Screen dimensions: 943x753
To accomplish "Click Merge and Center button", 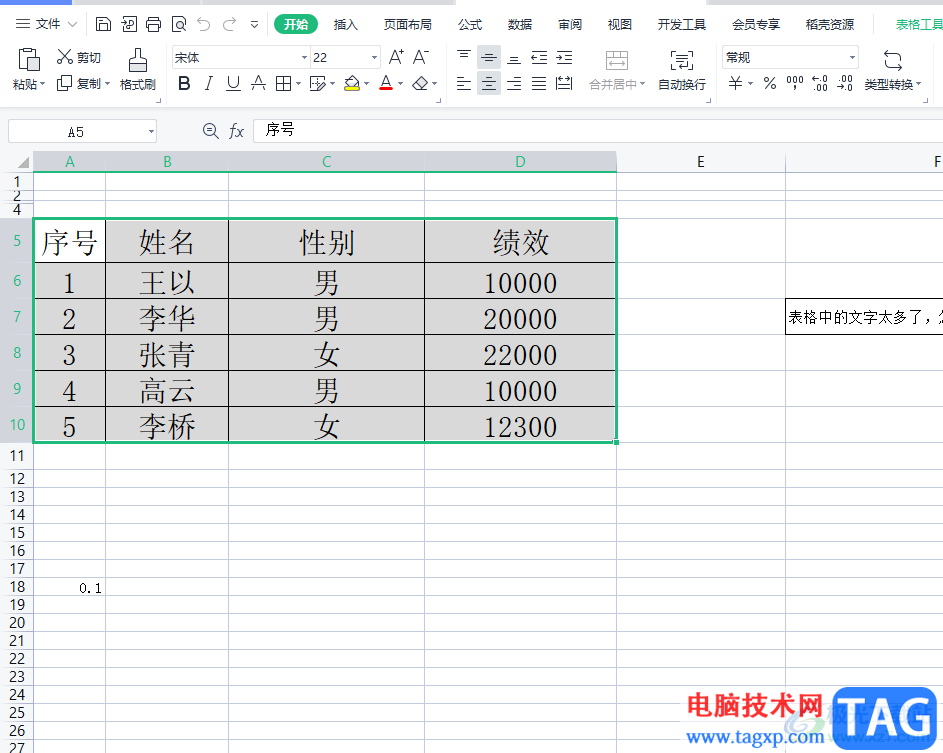I will pyautogui.click(x=617, y=70).
